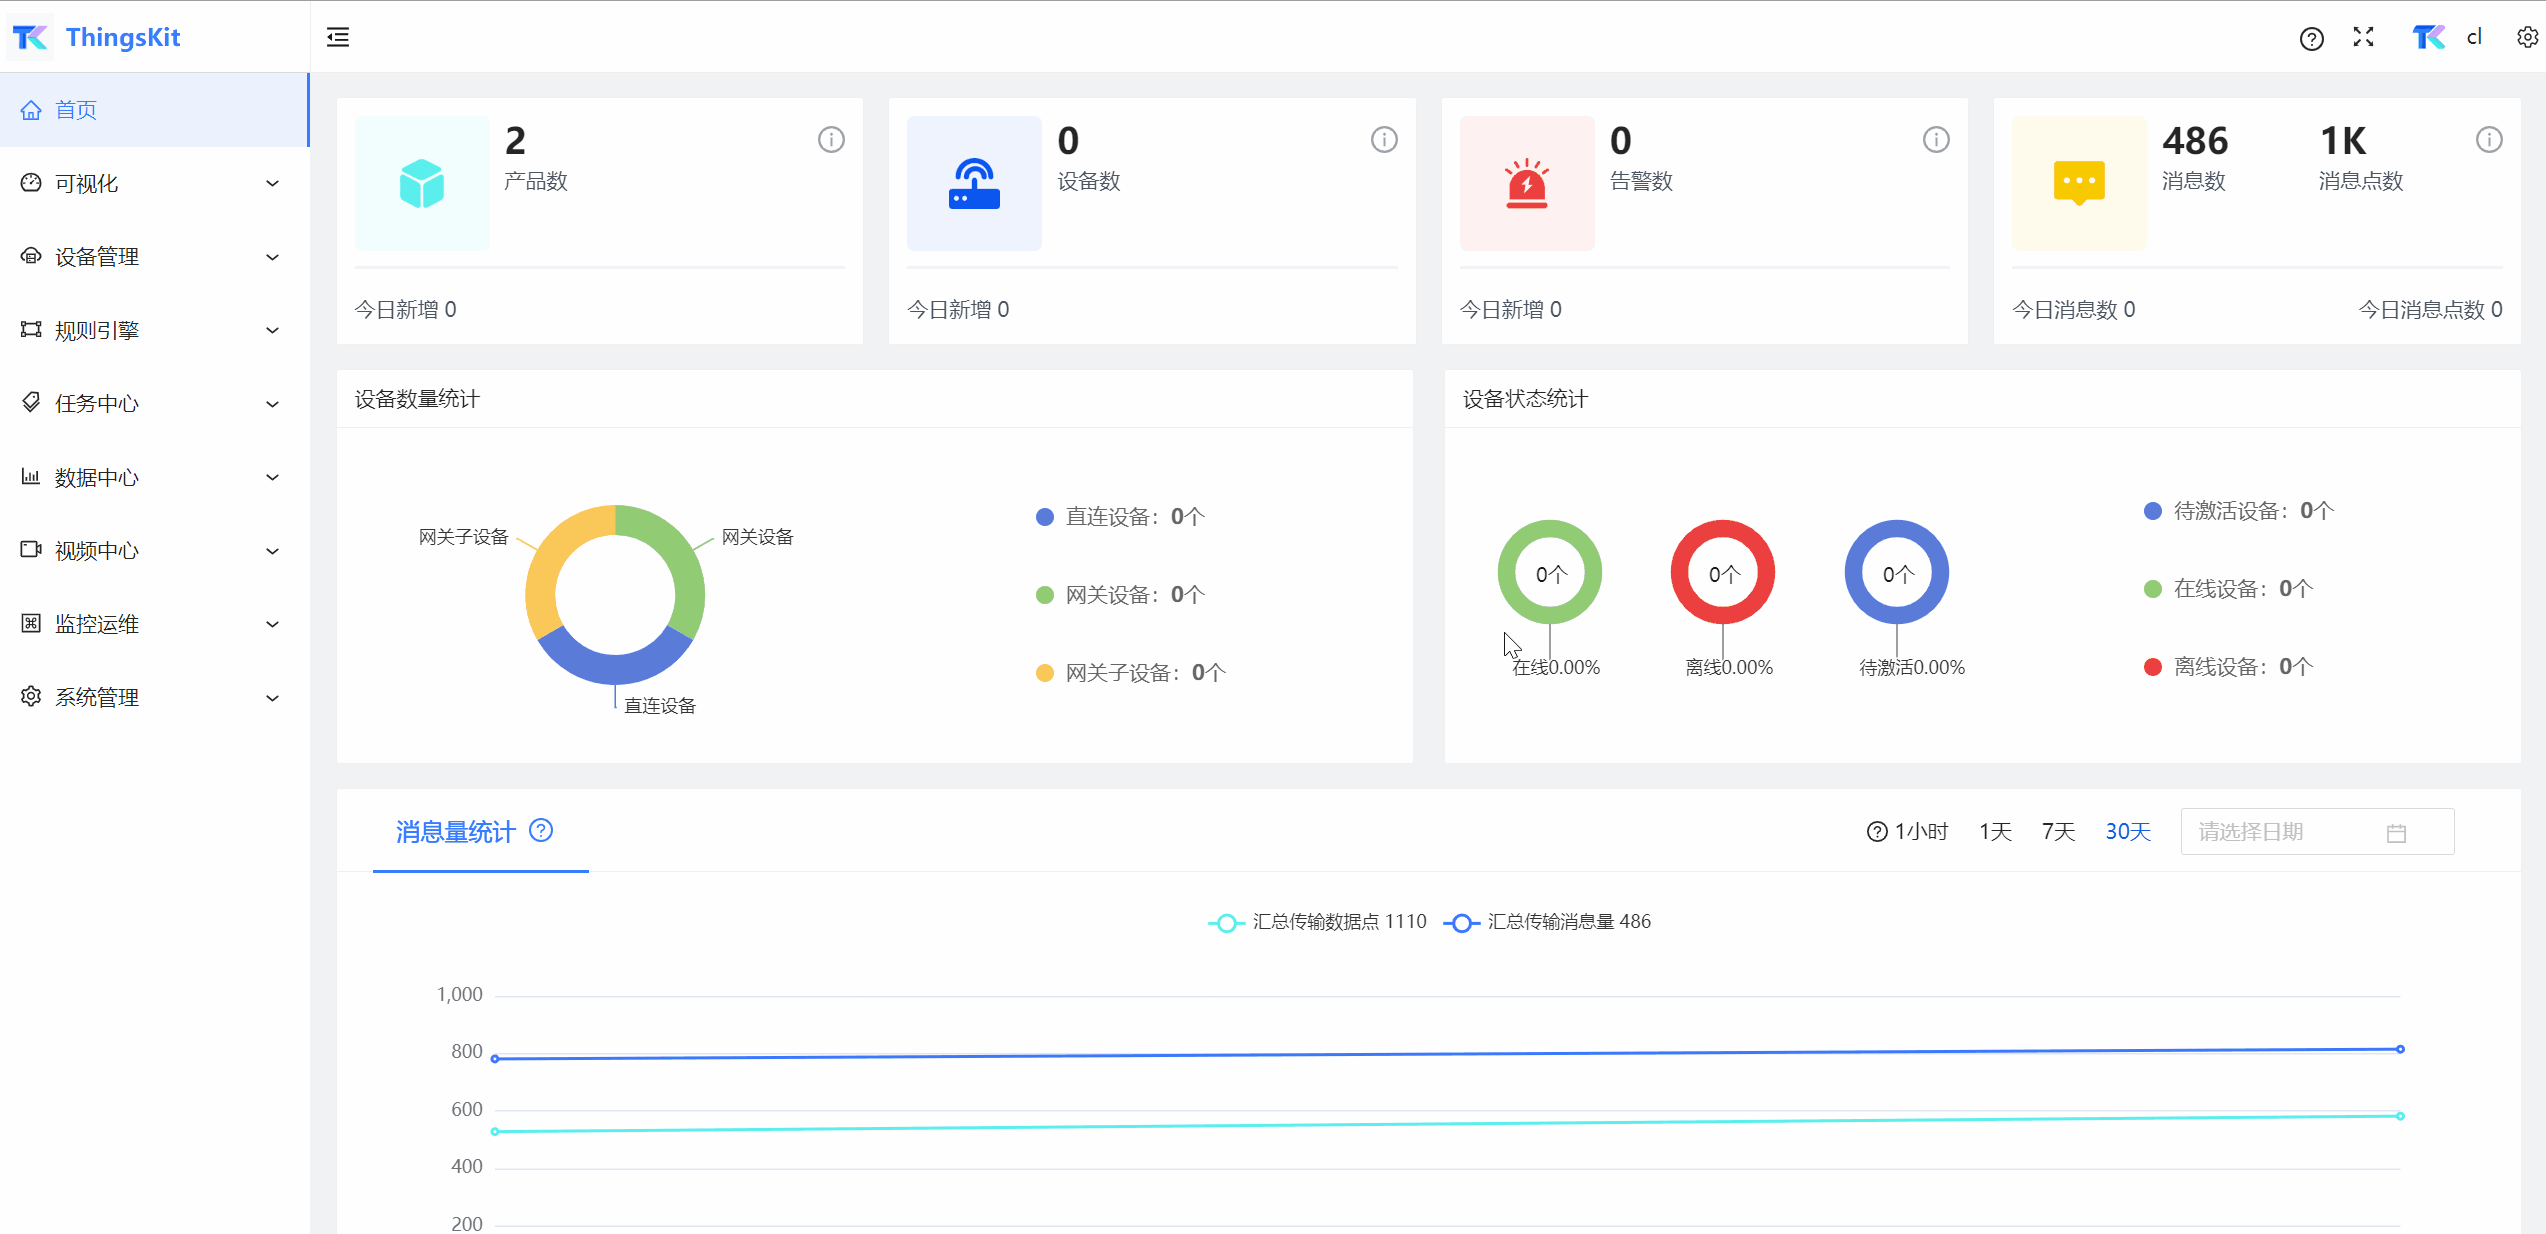Expand the 规则引擎 menu chevron
The height and width of the screenshot is (1234, 2546).
(x=272, y=330)
